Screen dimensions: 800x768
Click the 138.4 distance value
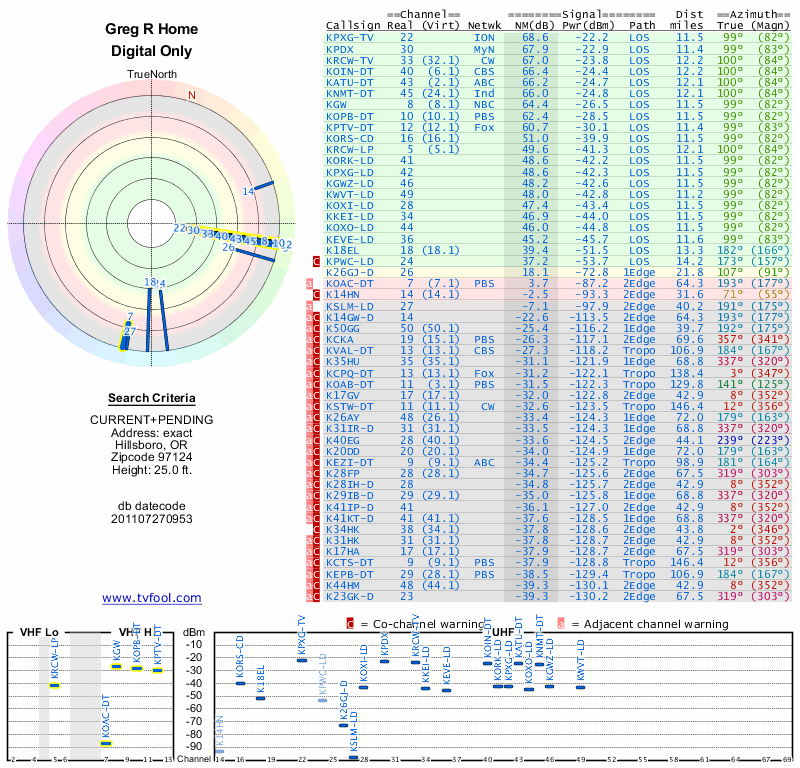tap(687, 374)
